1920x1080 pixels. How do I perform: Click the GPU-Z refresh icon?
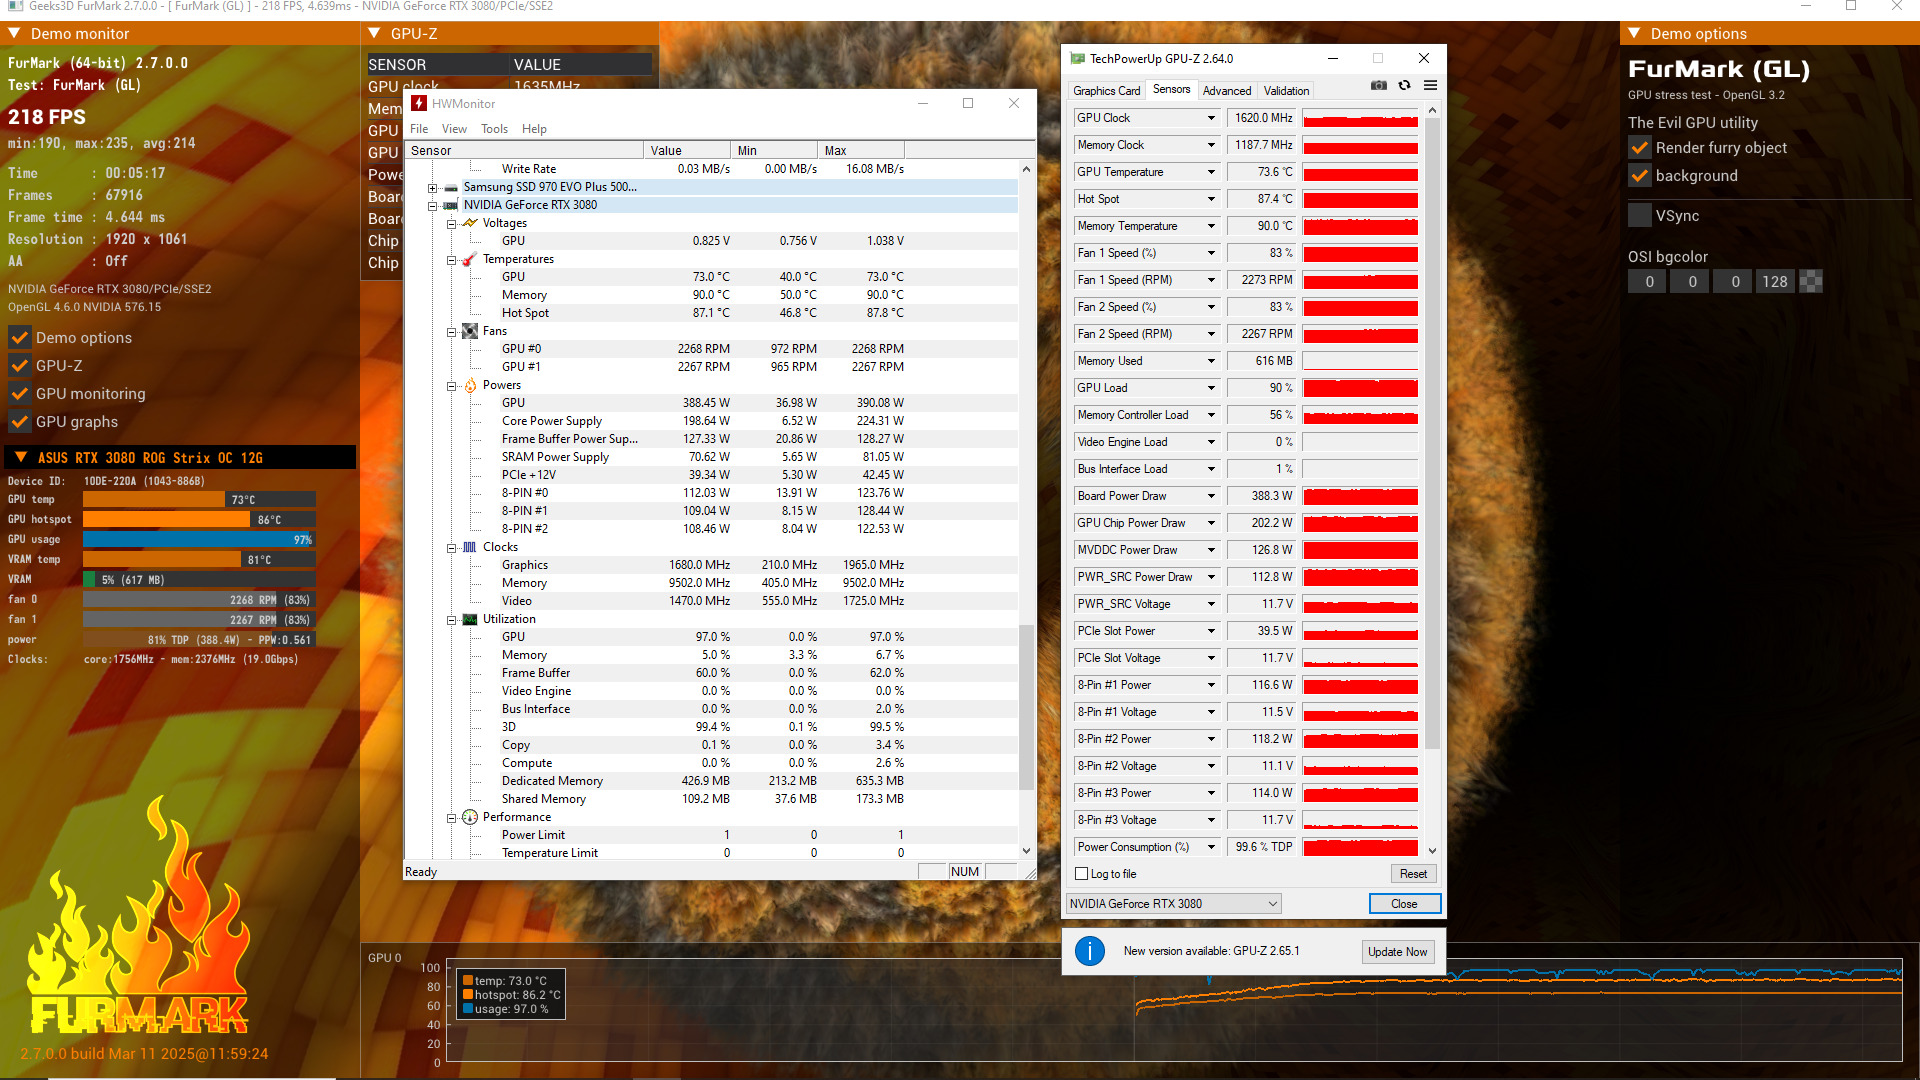pyautogui.click(x=1404, y=86)
